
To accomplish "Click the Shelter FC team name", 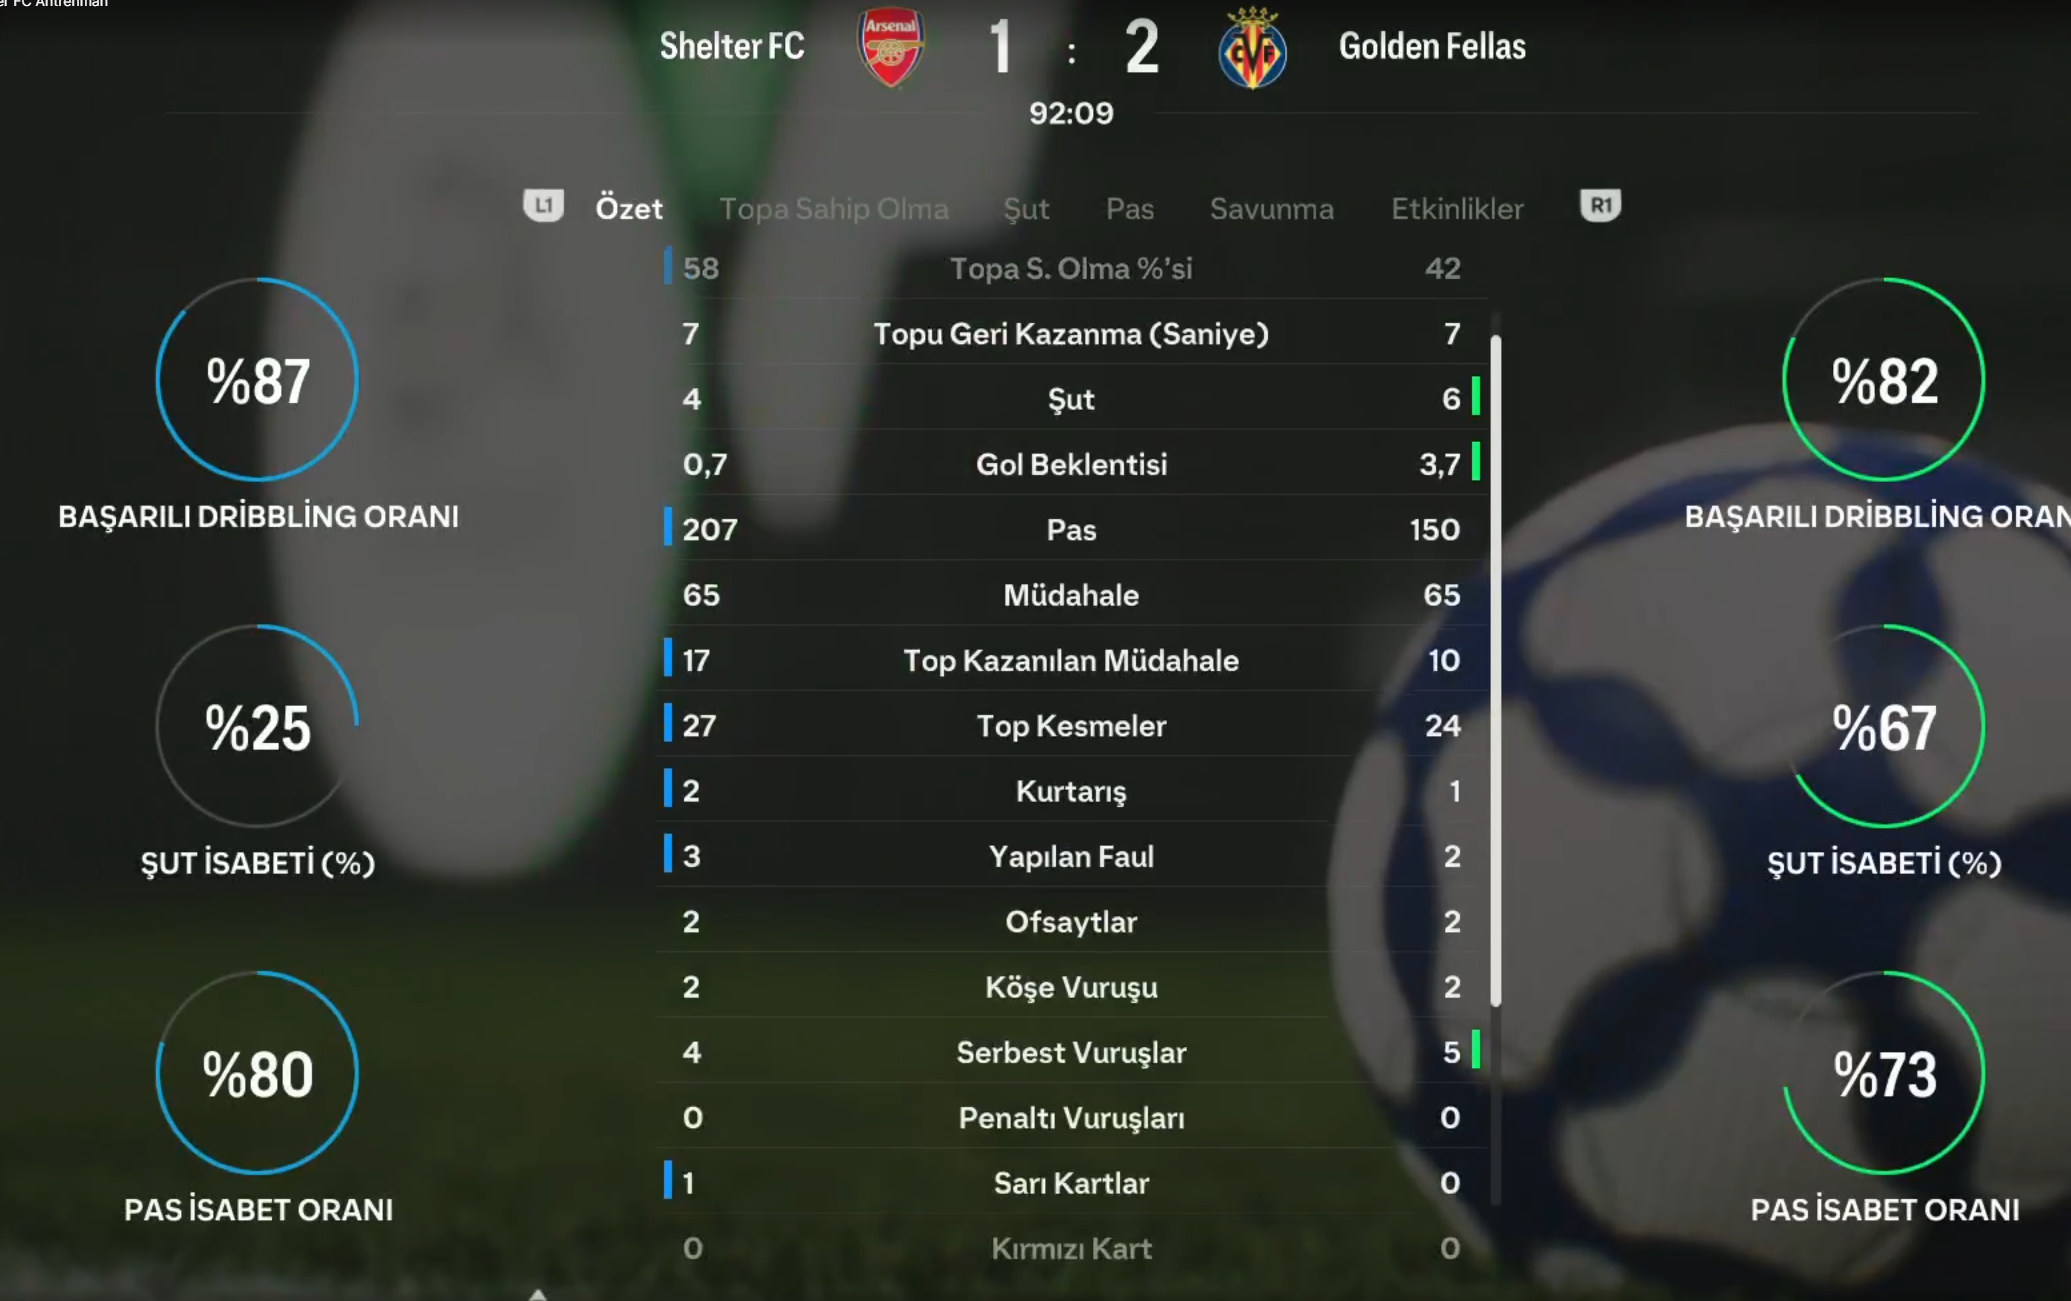I will tap(732, 46).
